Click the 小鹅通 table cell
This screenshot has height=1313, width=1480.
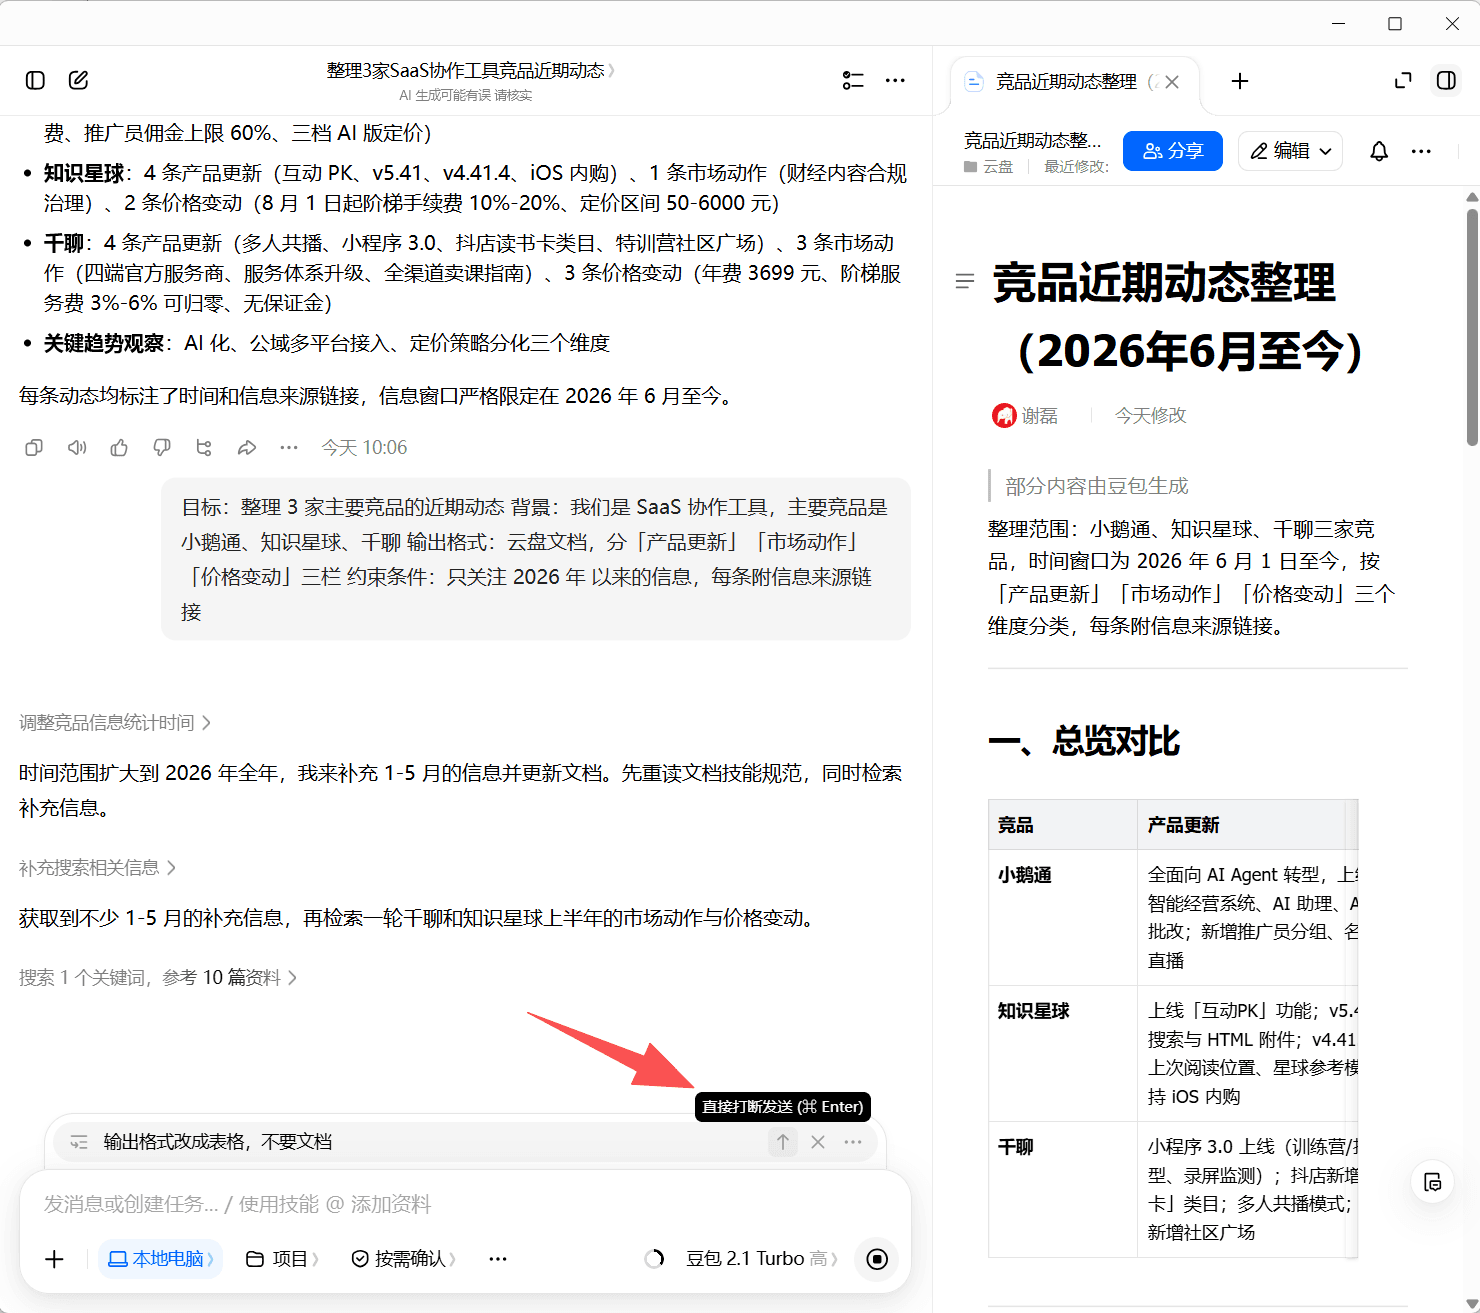(x=1063, y=918)
